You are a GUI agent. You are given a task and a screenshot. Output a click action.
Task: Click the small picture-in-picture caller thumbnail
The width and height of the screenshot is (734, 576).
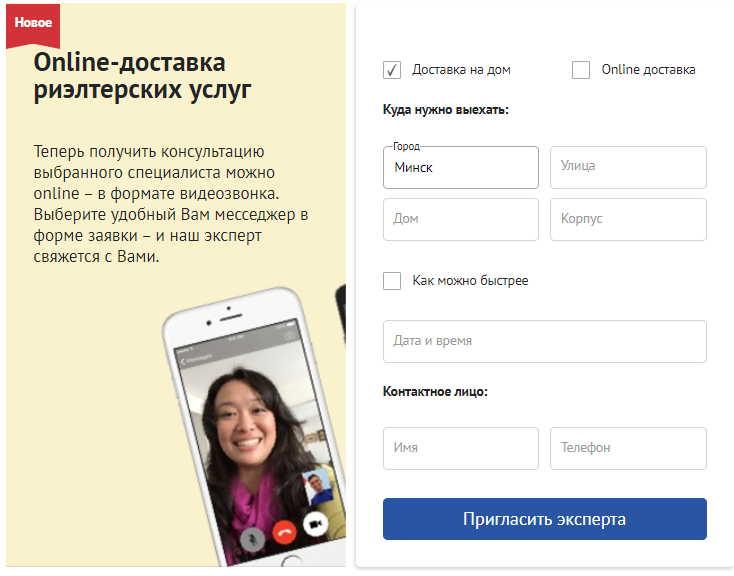point(318,487)
